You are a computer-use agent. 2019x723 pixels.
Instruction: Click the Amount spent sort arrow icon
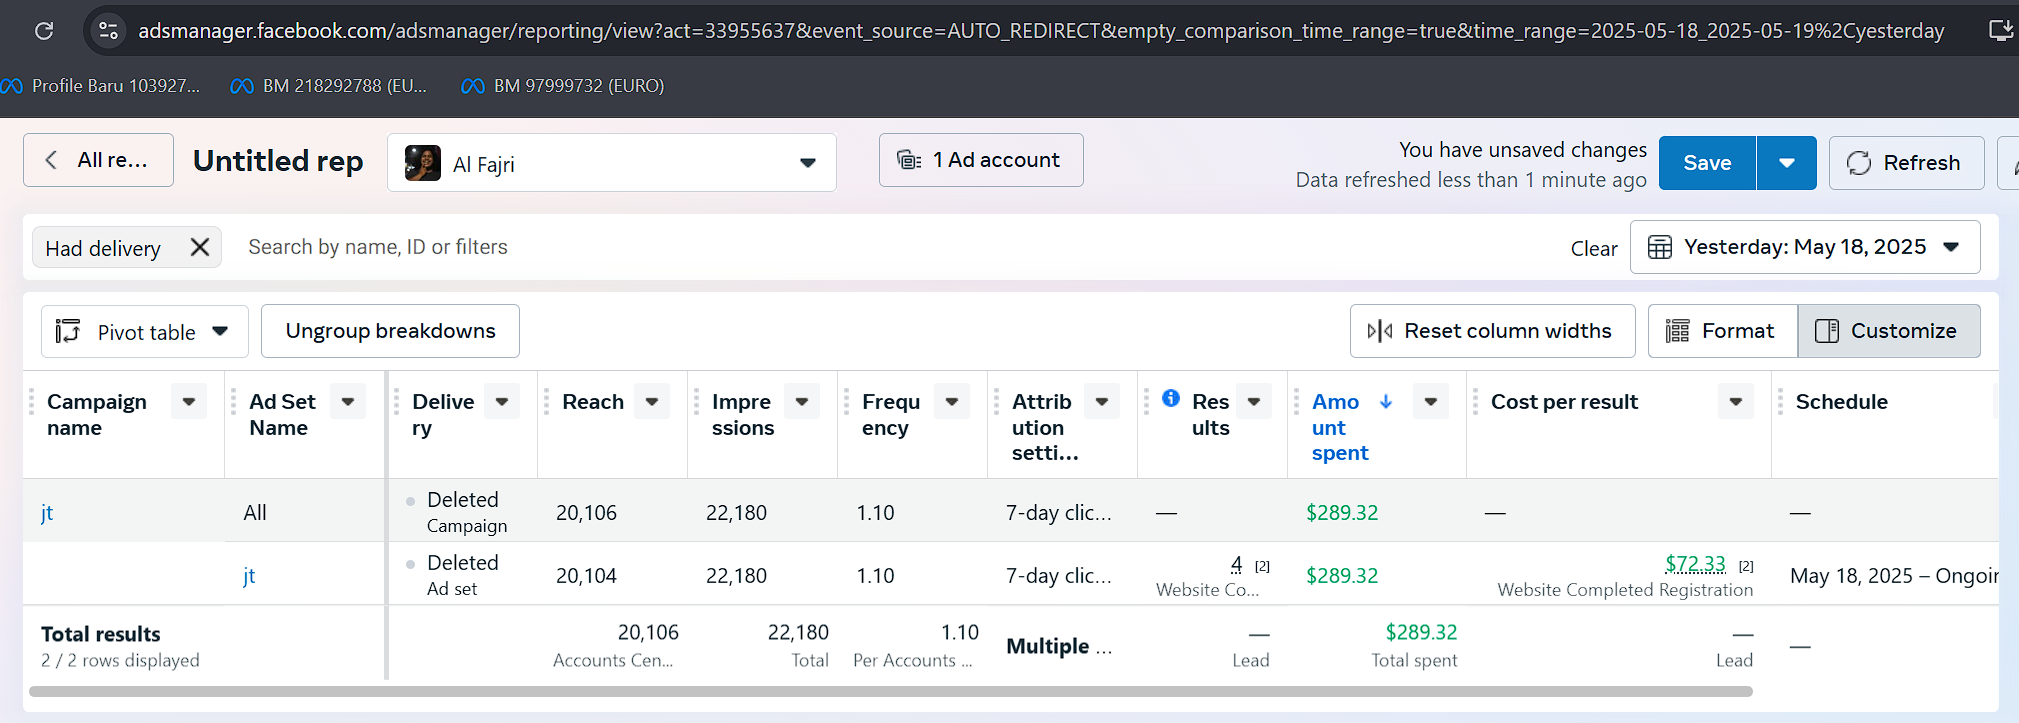[x=1386, y=401]
